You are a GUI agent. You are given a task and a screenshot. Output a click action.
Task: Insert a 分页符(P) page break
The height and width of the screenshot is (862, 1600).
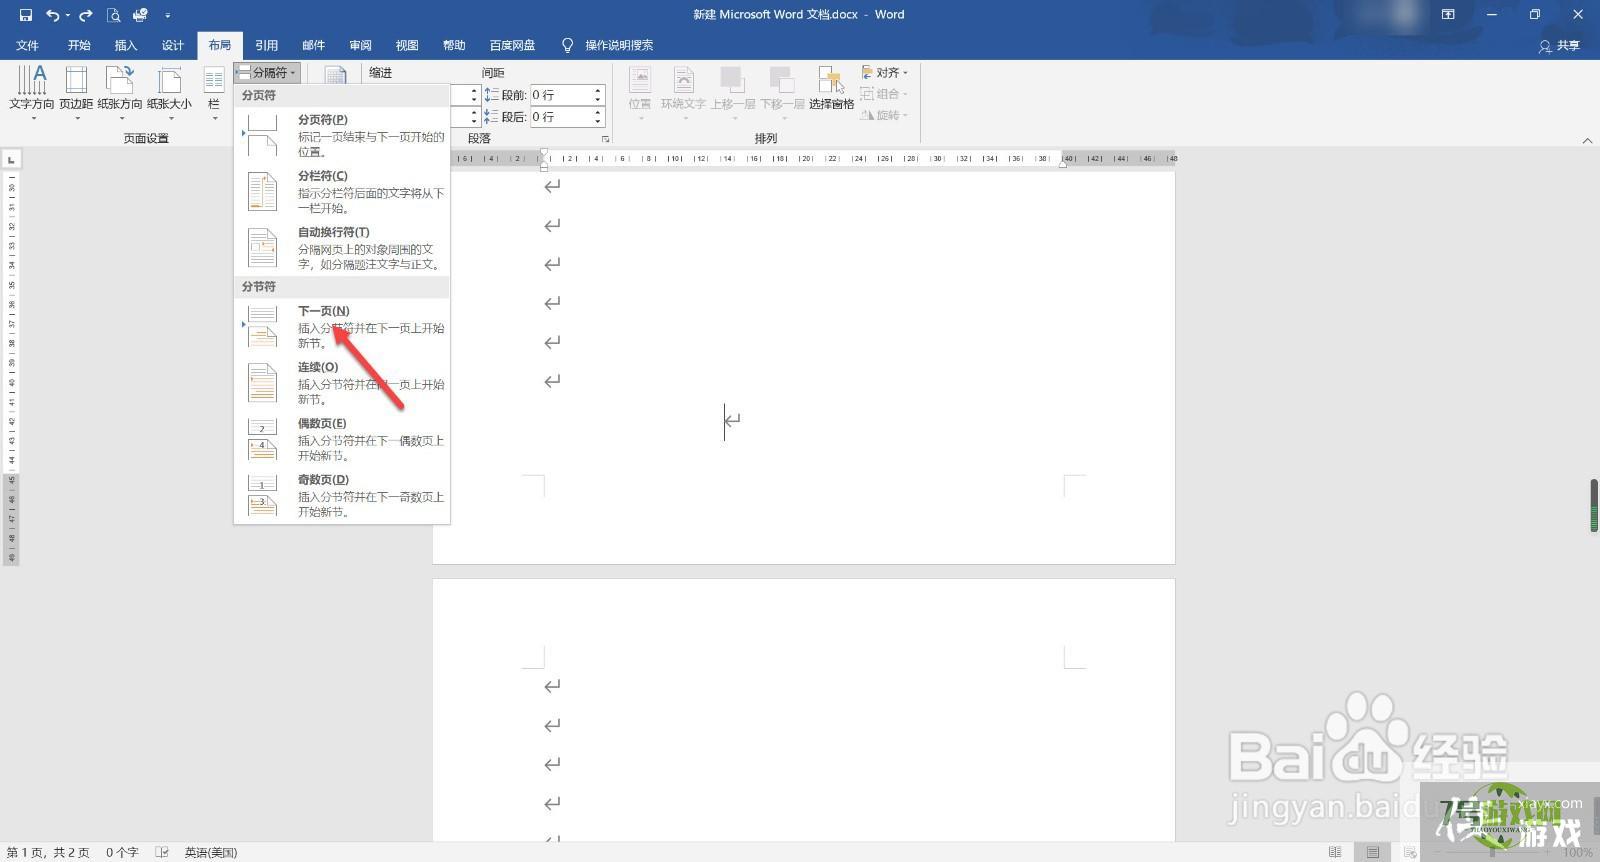(x=342, y=134)
